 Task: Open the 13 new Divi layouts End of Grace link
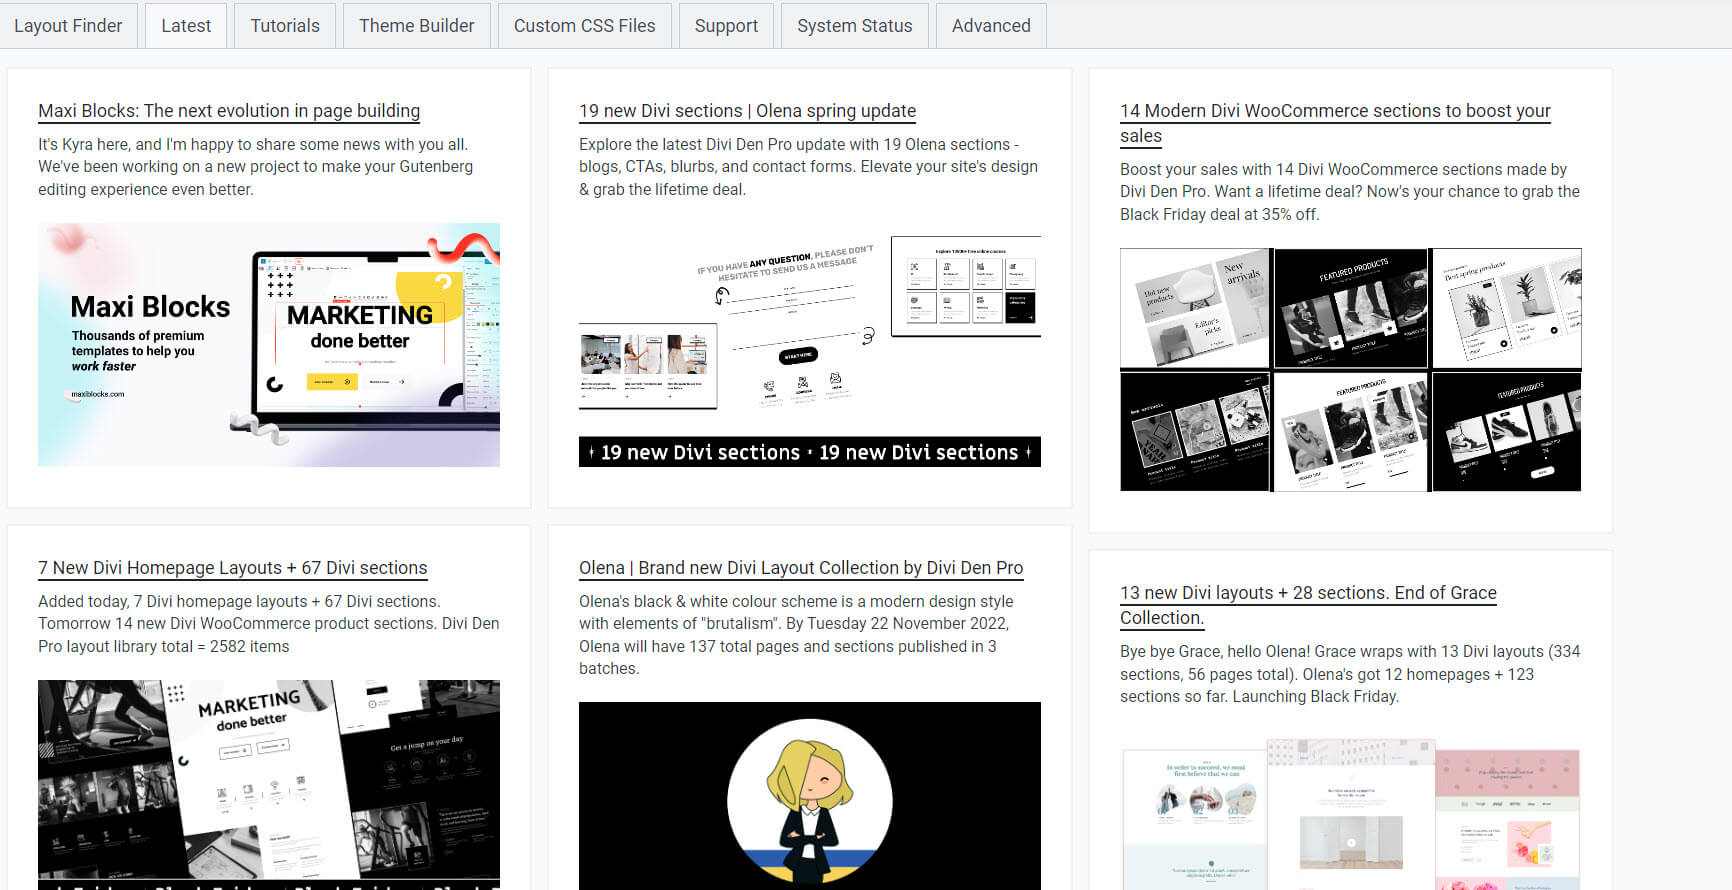point(1308,605)
